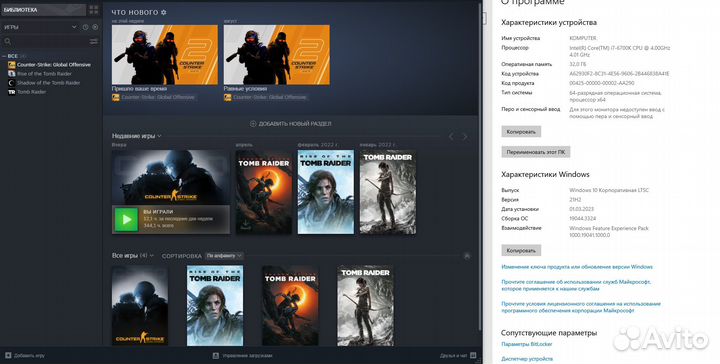Click into the library search field
720x364 pixels.
[50, 41]
